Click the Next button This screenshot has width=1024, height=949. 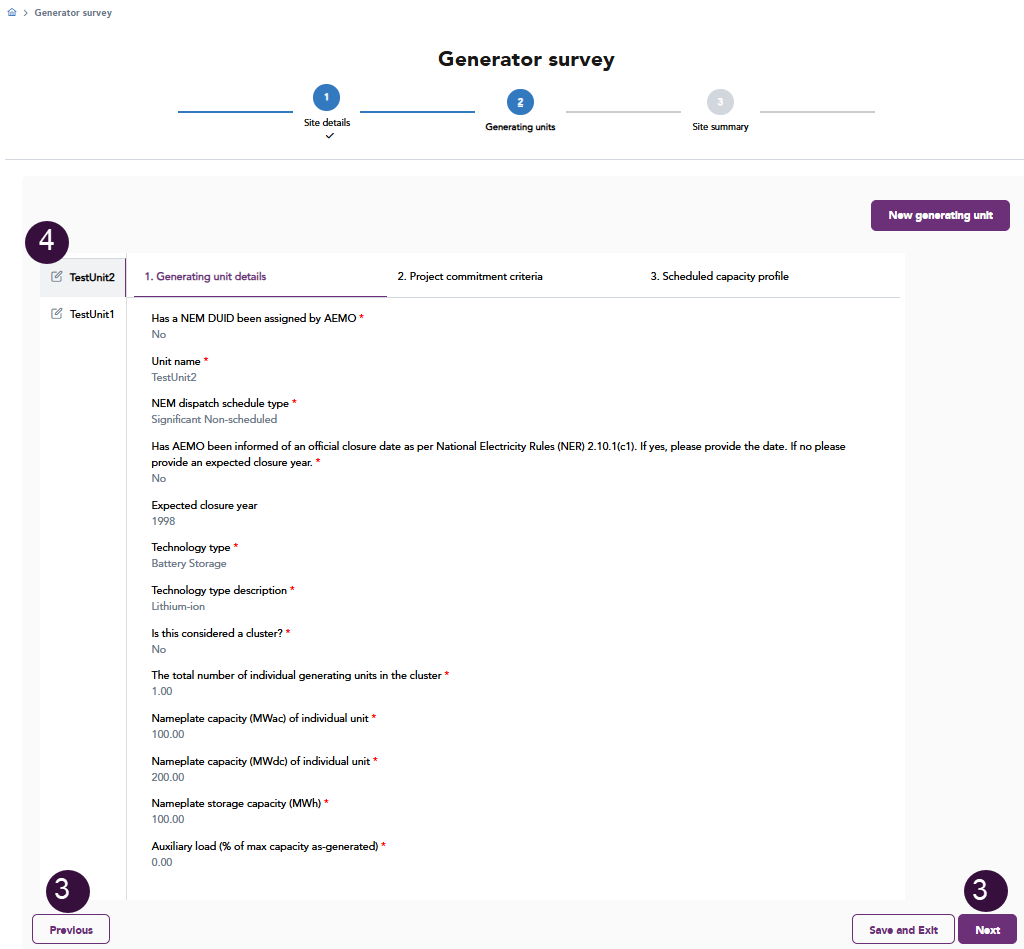(x=987, y=929)
